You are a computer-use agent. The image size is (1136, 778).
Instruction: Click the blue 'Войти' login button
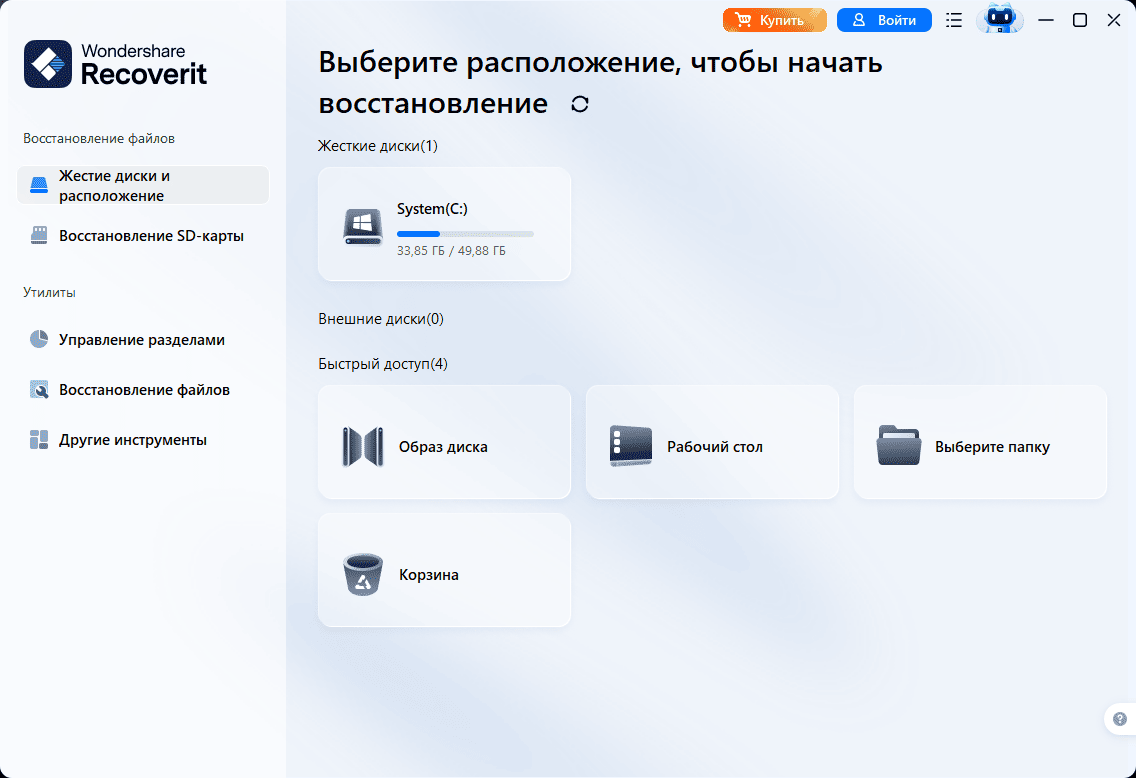tap(884, 20)
